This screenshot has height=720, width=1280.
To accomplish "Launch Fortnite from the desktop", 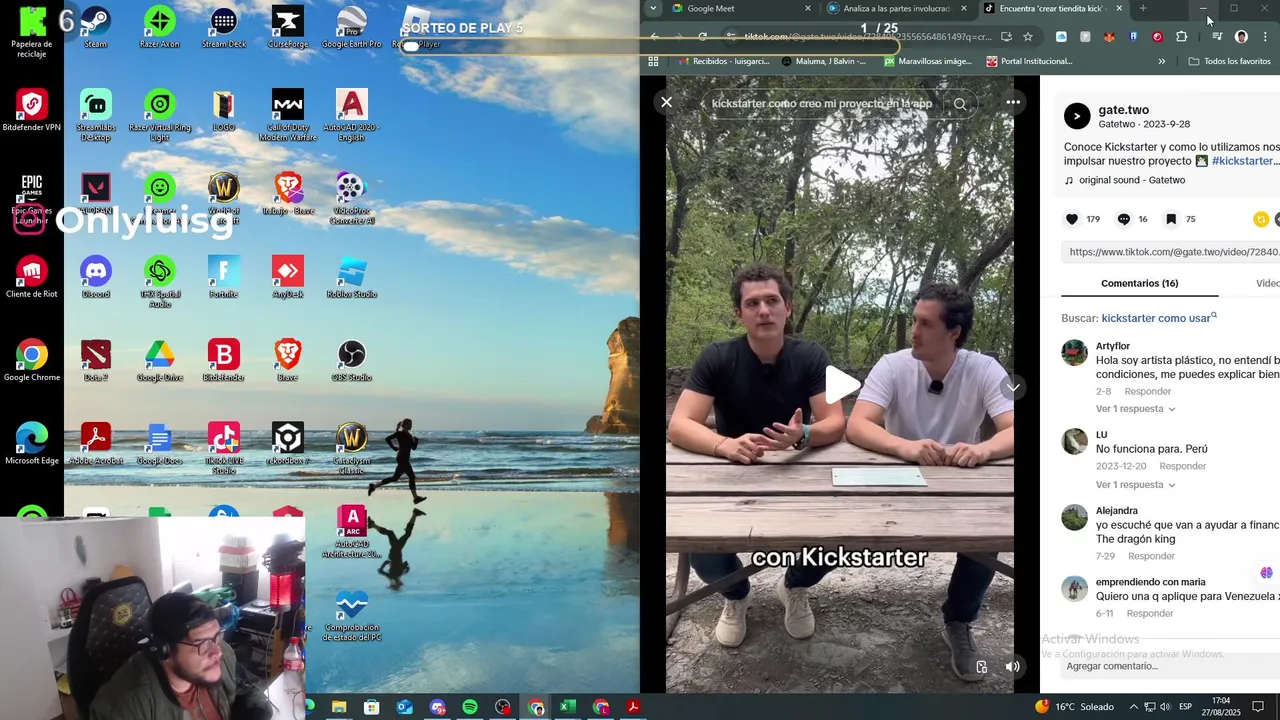I will pos(224,277).
